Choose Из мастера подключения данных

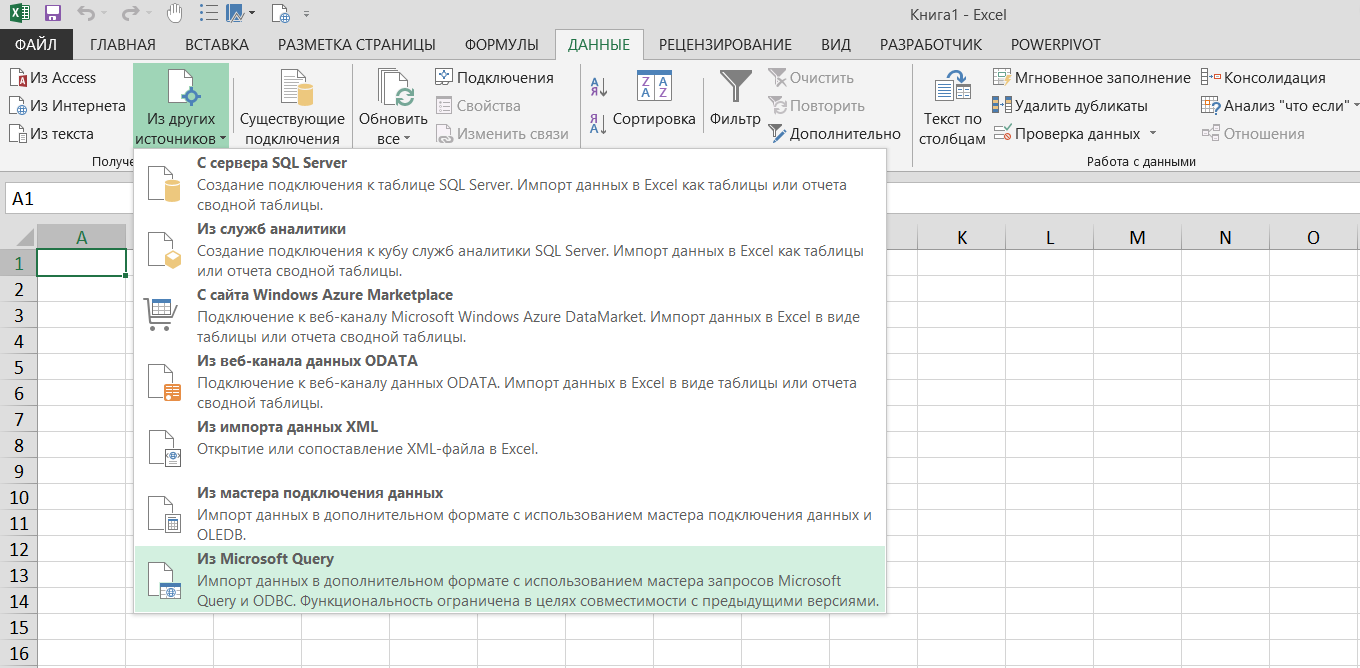pyautogui.click(x=510, y=513)
